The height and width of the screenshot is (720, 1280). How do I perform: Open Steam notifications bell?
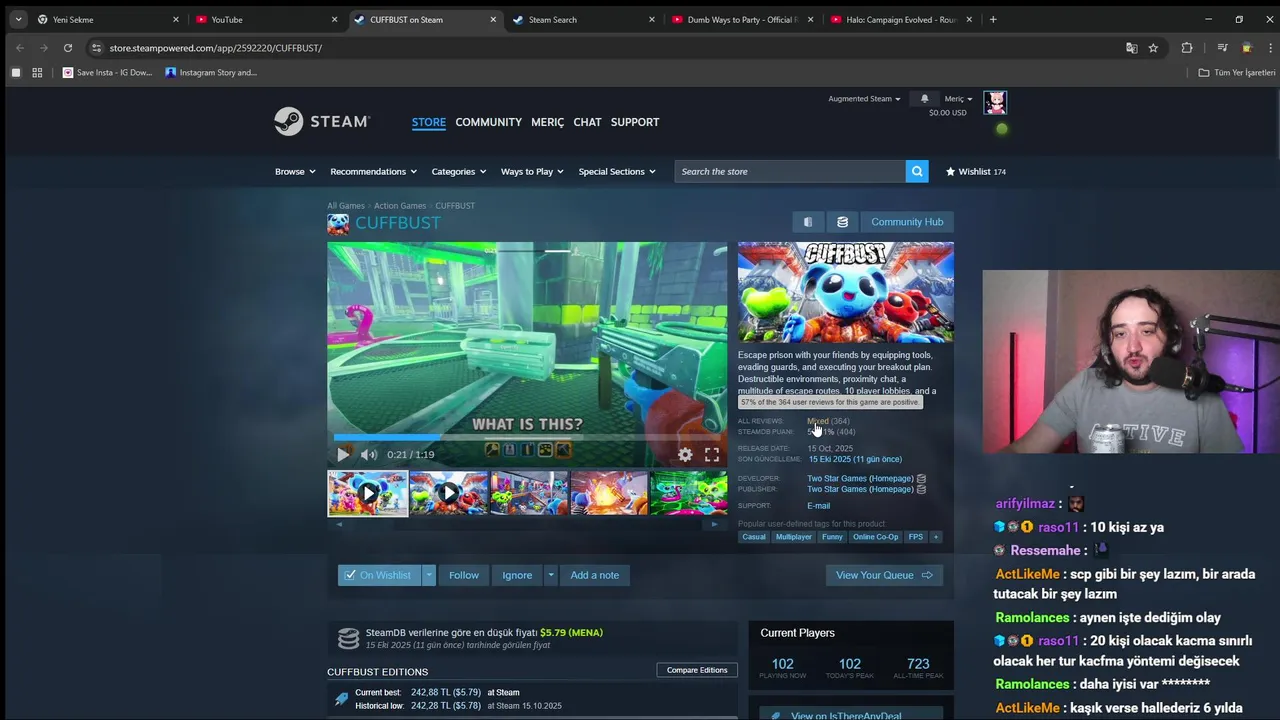[924, 99]
